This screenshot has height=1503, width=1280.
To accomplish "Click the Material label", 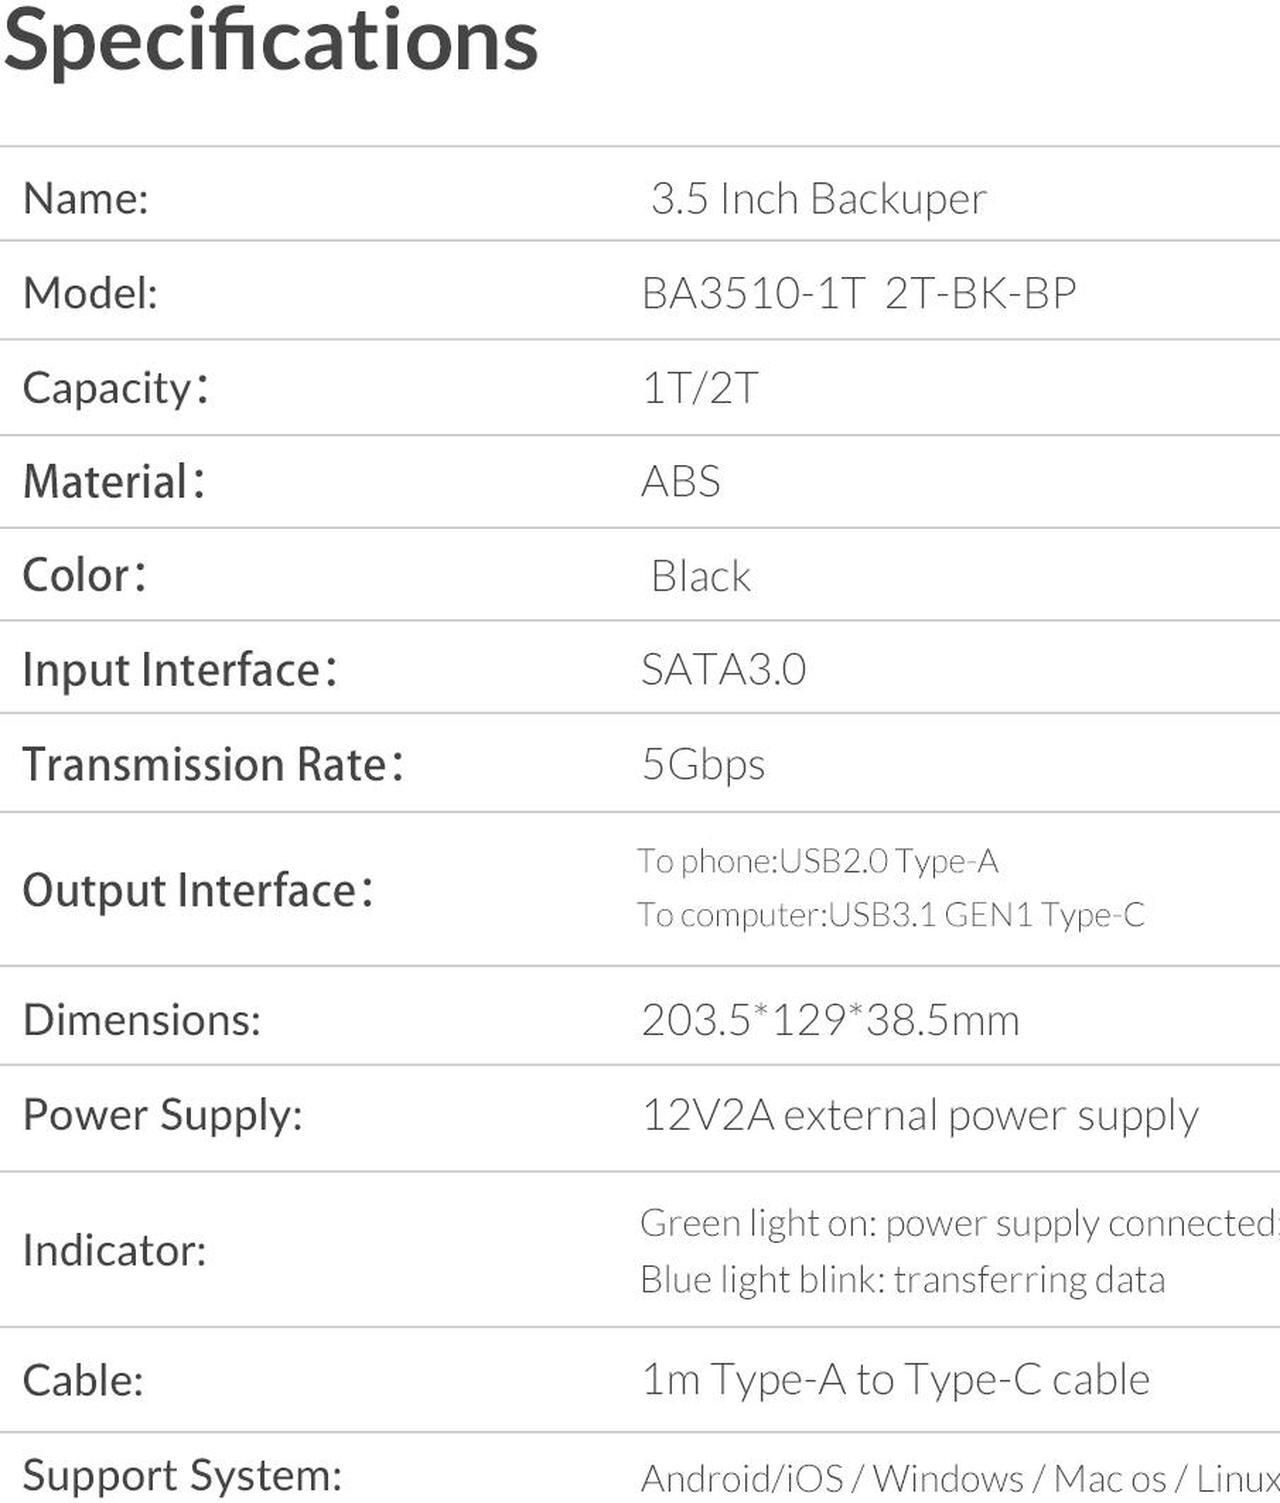I will 115,481.
